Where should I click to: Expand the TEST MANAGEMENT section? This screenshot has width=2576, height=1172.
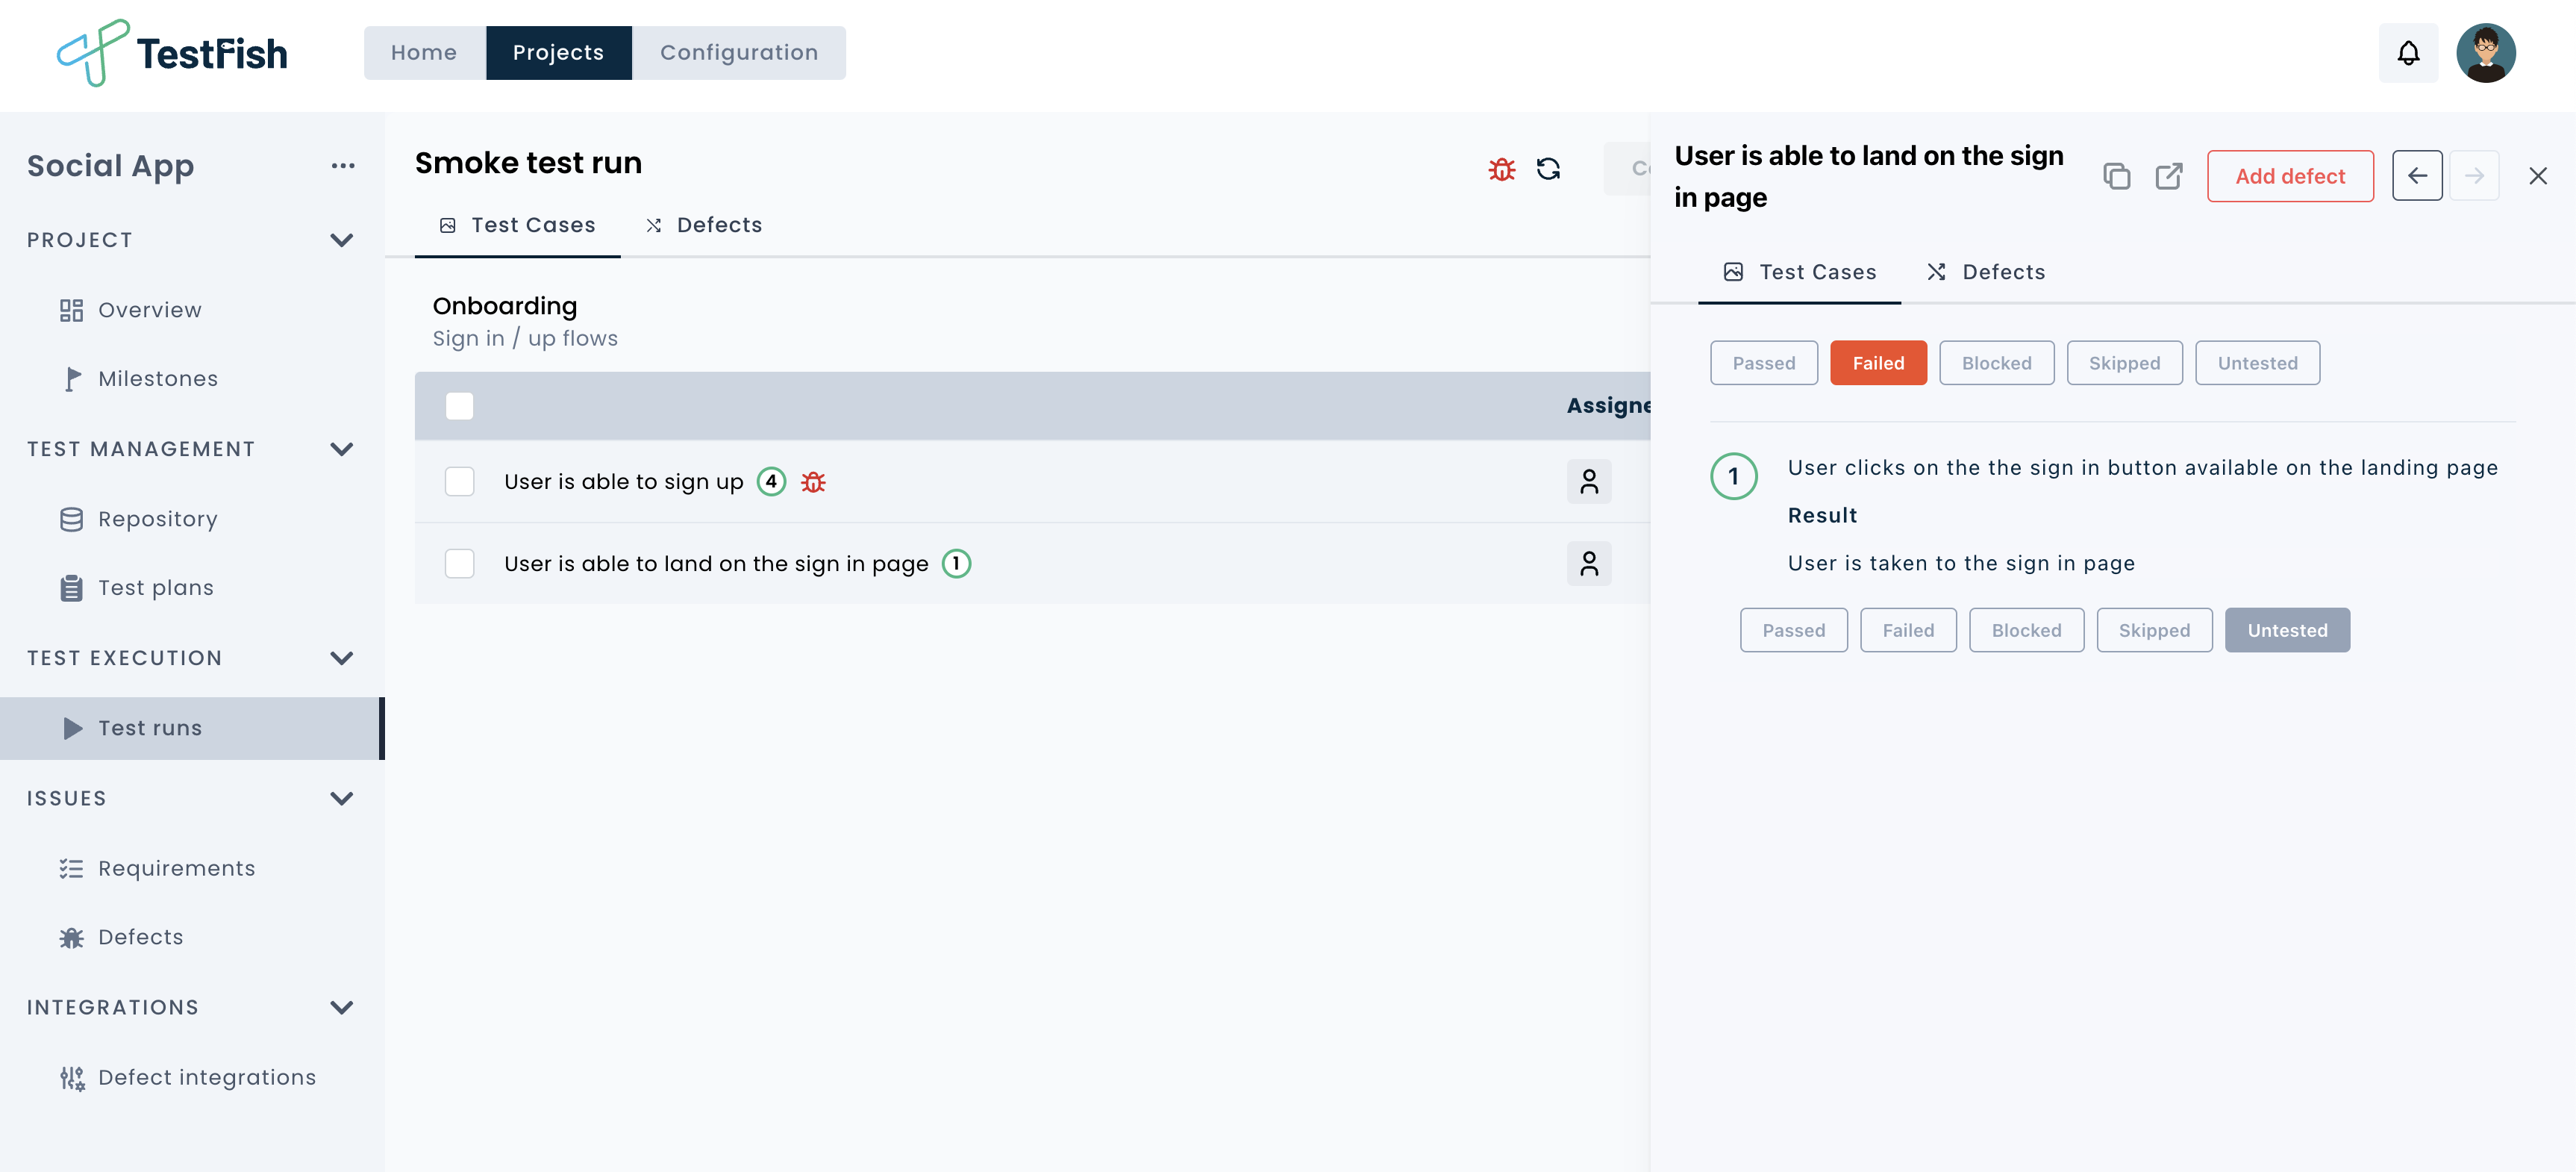point(340,447)
